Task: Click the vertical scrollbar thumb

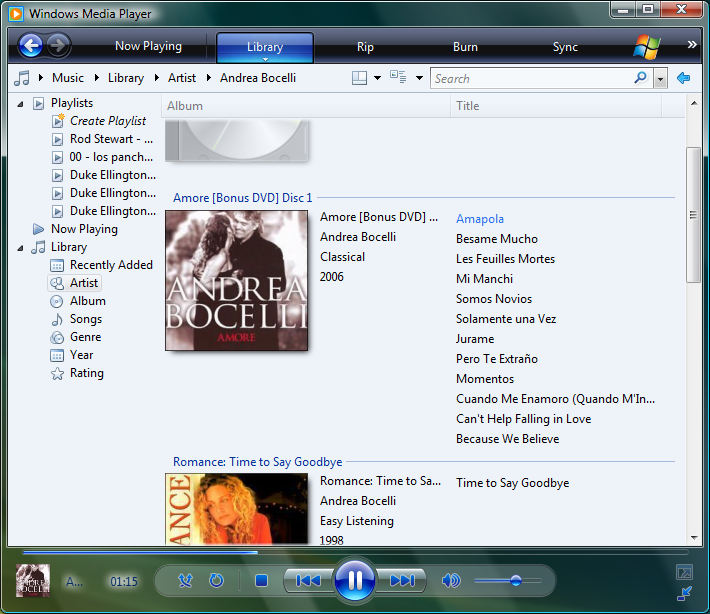Action: tap(693, 215)
